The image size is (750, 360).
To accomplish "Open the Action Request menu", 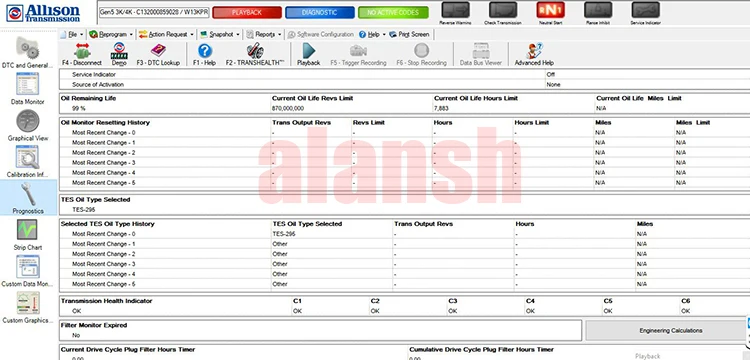I will point(167,34).
